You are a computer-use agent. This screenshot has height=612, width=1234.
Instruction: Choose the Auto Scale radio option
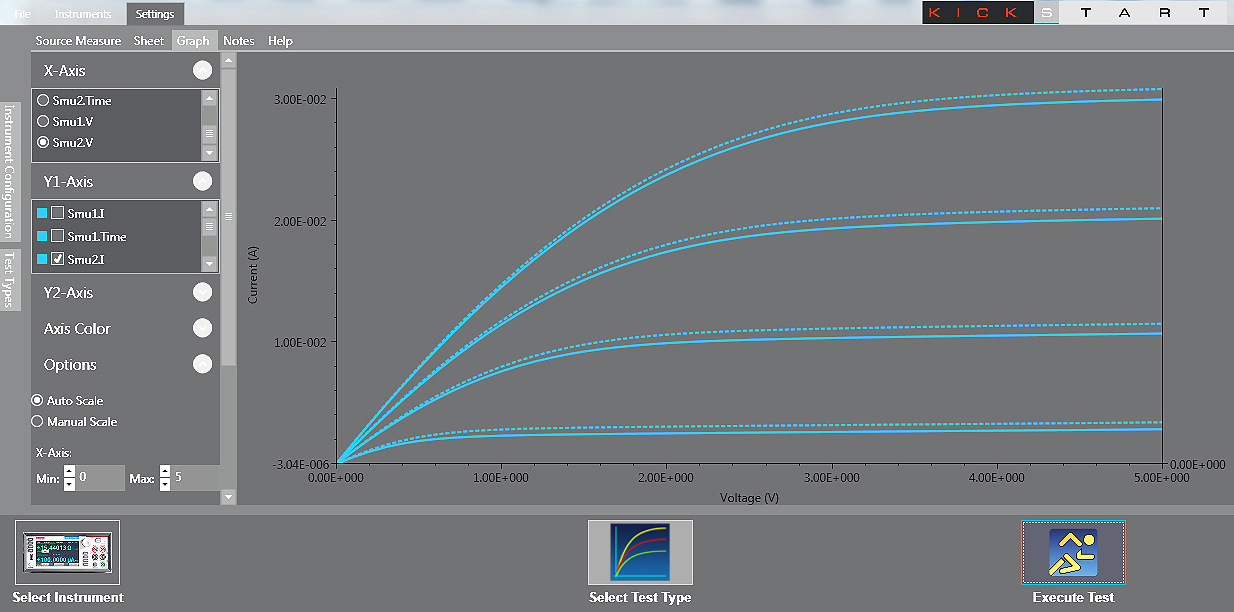coord(38,400)
